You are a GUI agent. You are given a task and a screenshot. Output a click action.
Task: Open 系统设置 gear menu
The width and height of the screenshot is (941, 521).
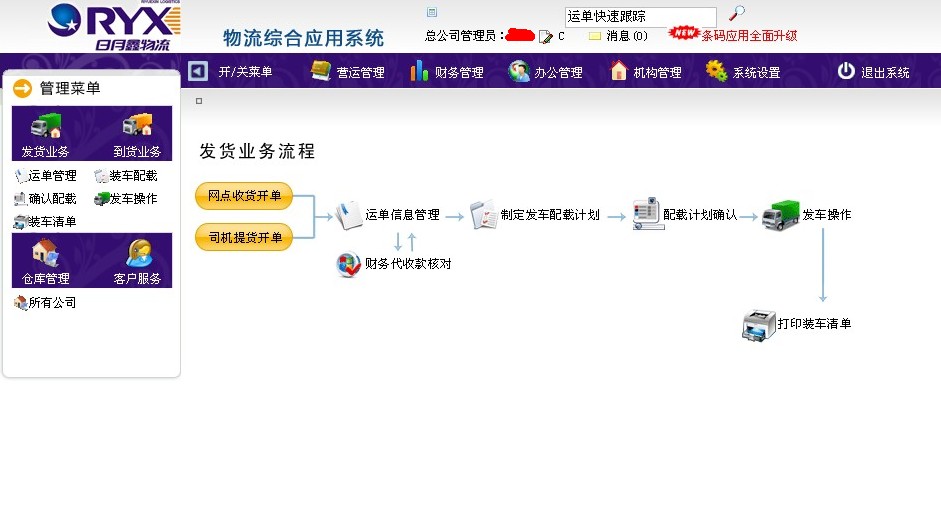[743, 72]
